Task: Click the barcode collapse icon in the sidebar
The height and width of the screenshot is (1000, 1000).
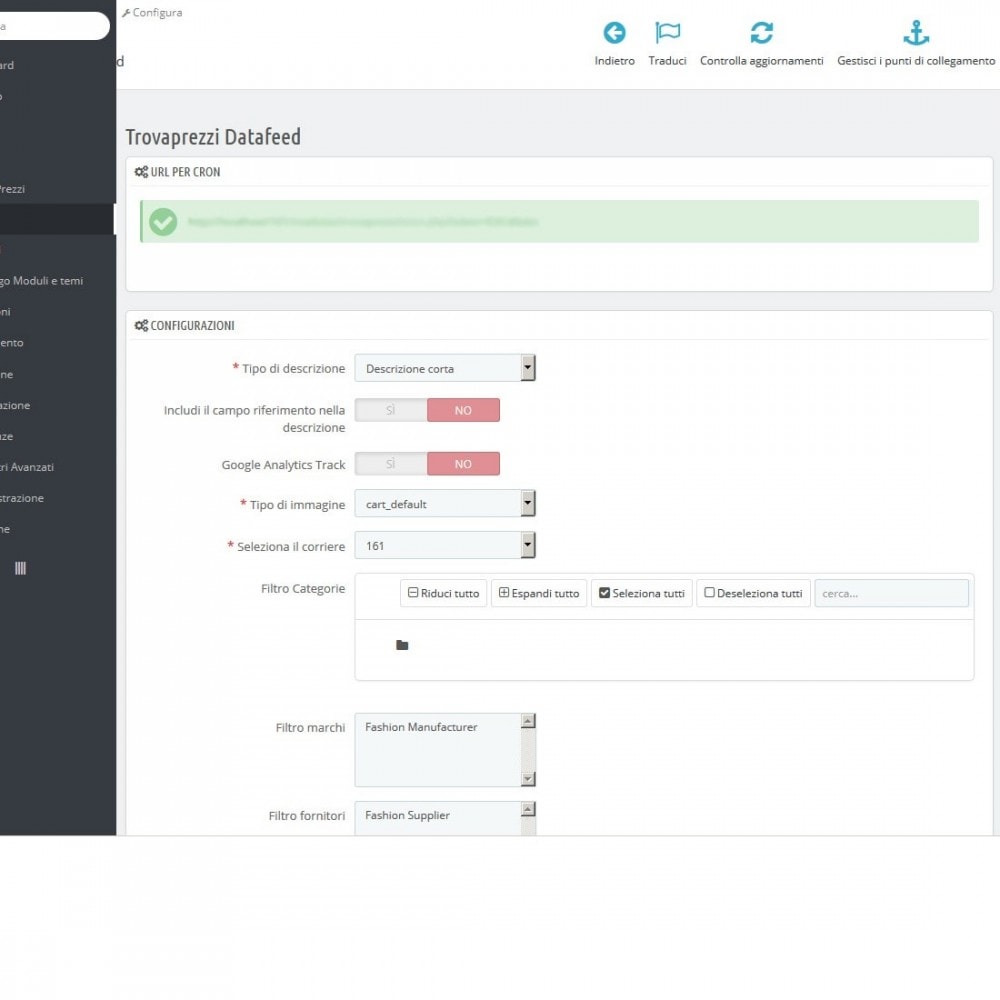Action: pos(20,568)
